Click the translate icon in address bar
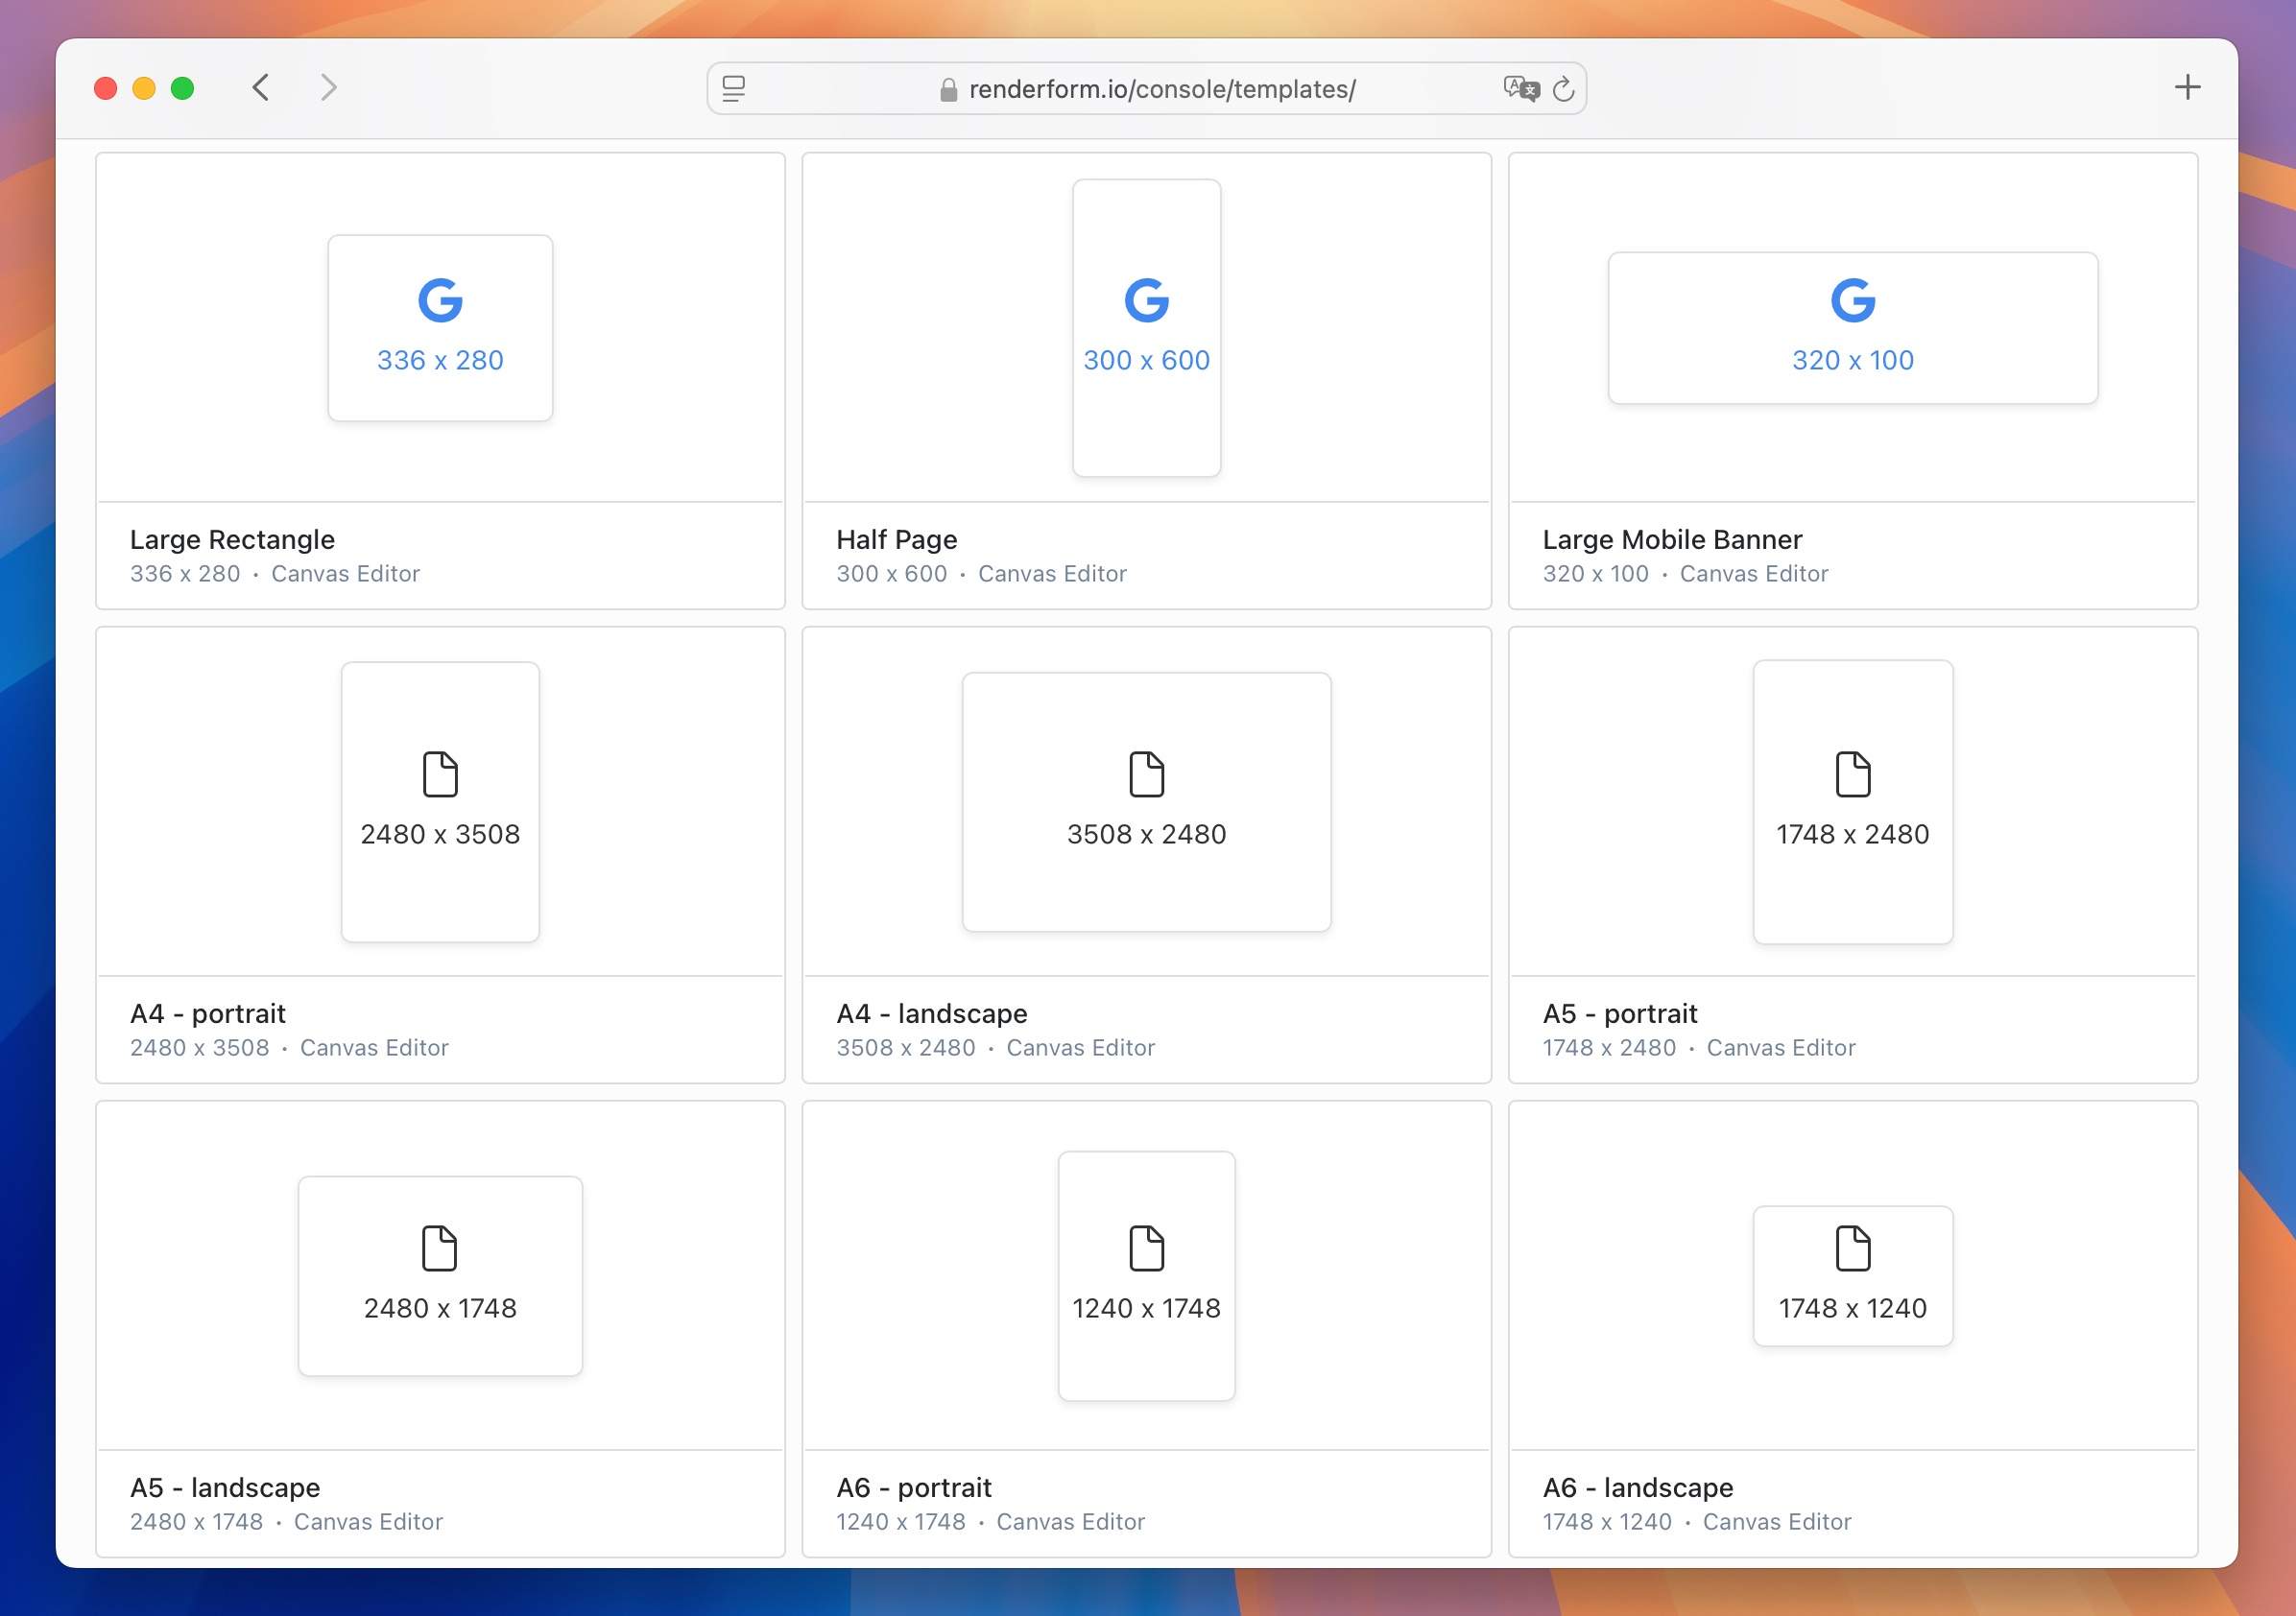The width and height of the screenshot is (2296, 1616). click(x=1521, y=89)
